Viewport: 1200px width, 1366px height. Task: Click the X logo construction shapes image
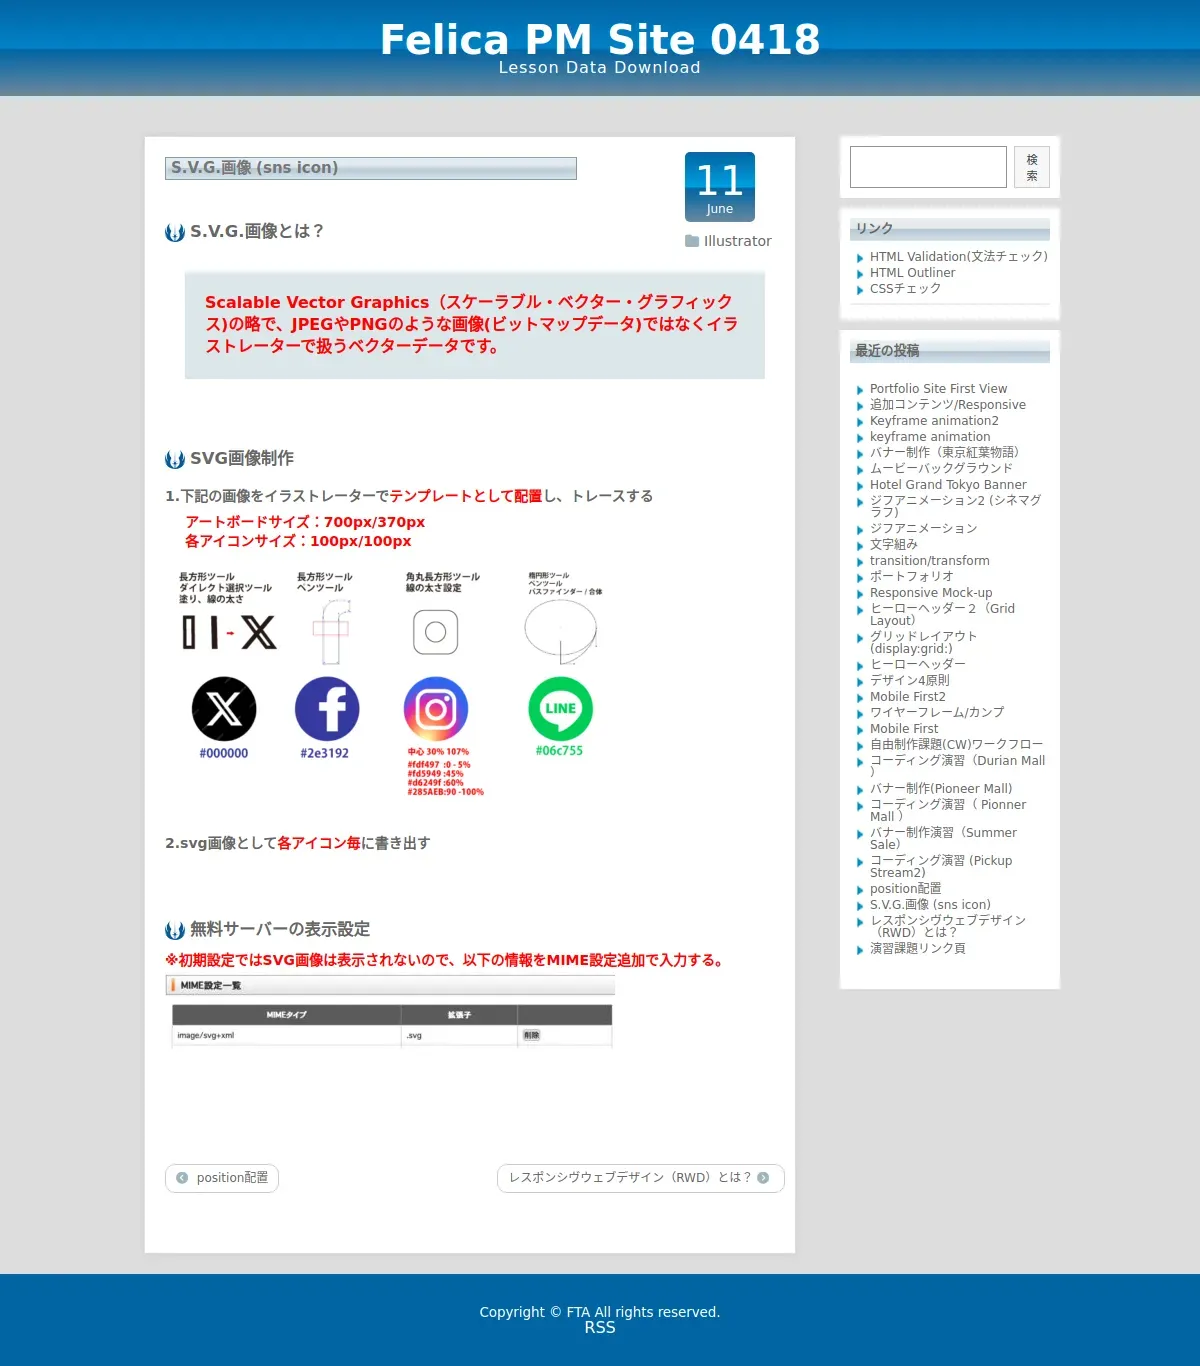coord(229,632)
